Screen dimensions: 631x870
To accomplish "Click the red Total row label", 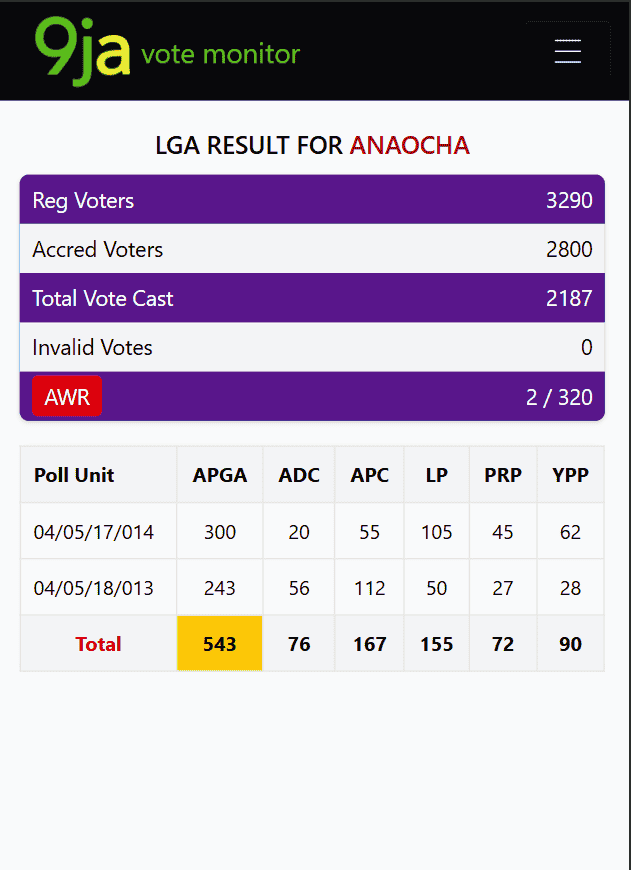I will [98, 644].
